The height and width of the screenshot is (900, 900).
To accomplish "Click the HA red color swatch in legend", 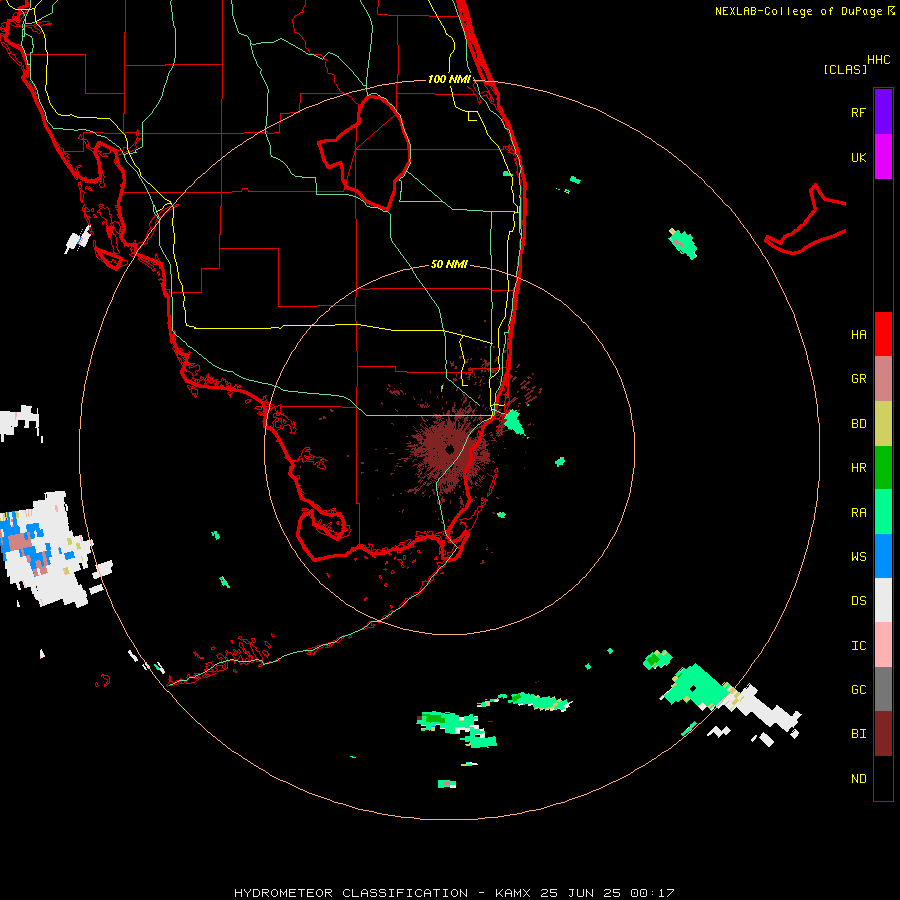I will click(883, 334).
